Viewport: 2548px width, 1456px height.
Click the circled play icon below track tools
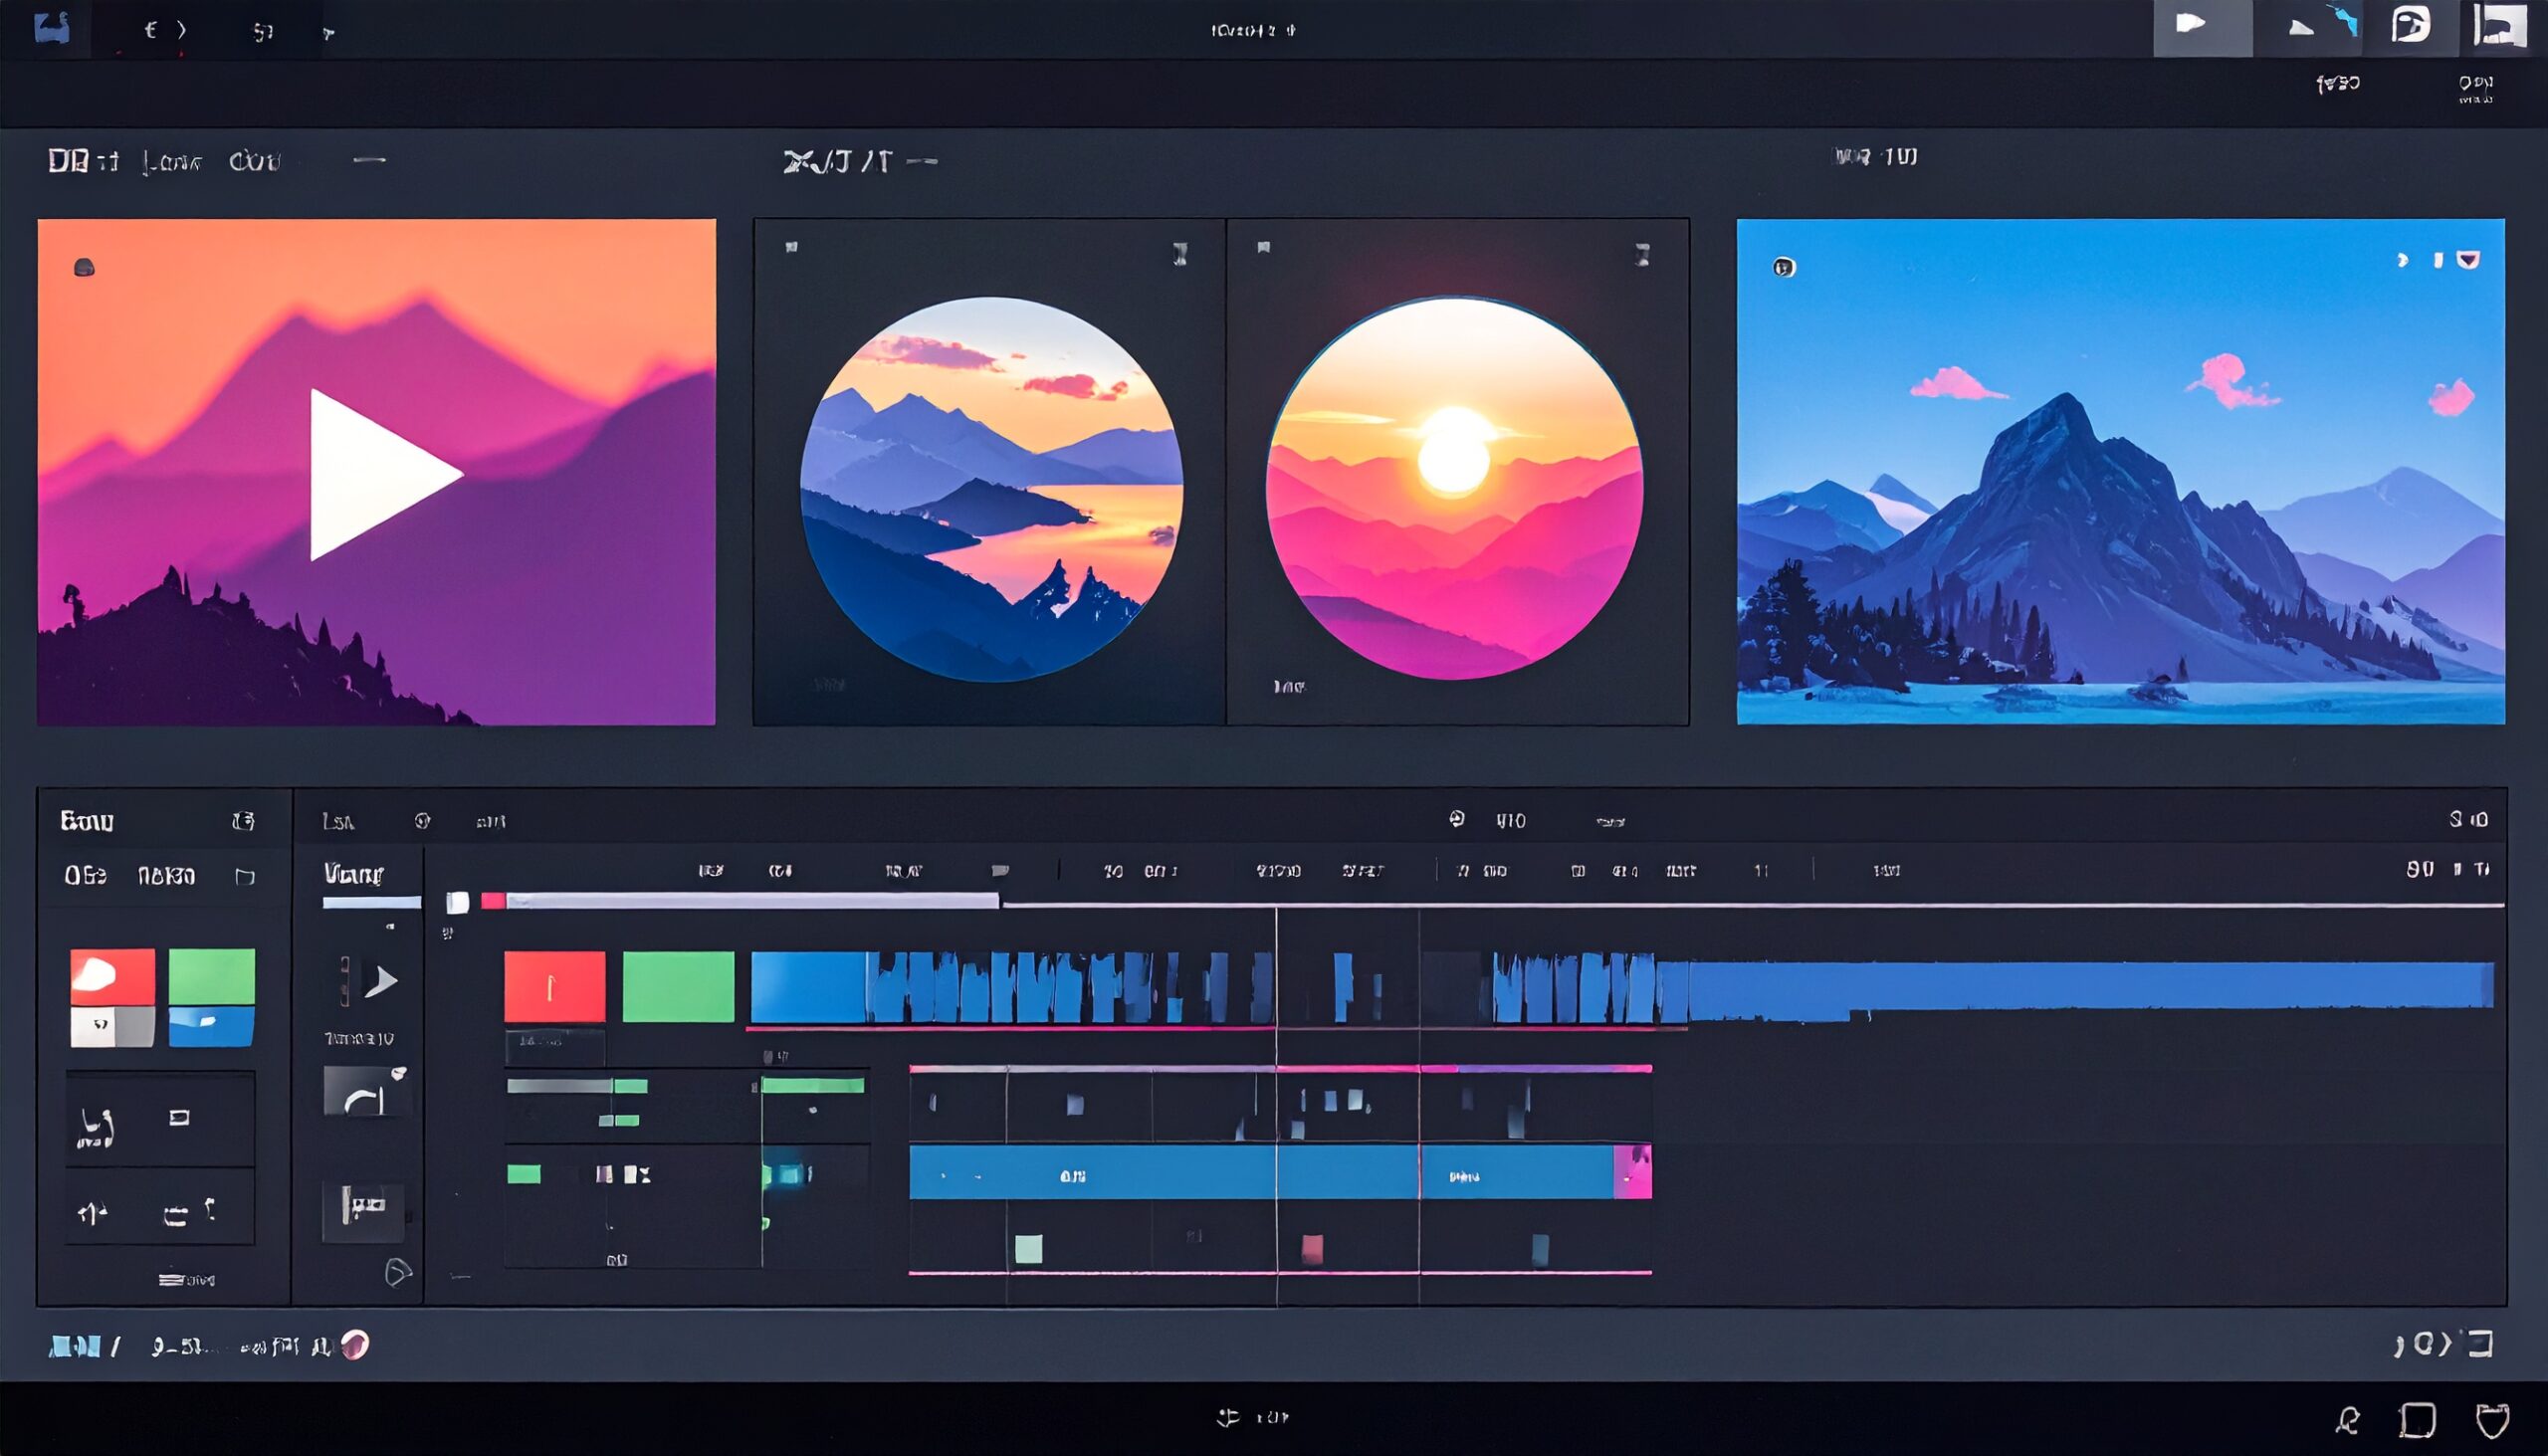[x=397, y=1272]
